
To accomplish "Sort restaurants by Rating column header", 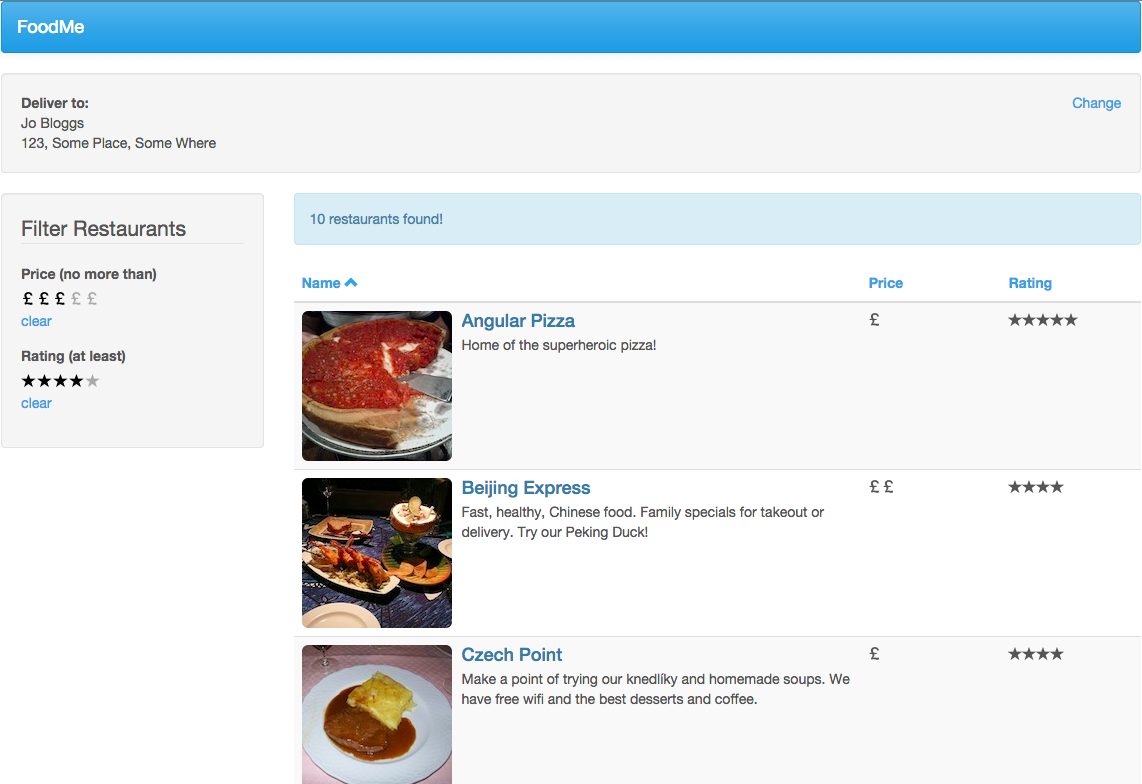I will 1030,283.
